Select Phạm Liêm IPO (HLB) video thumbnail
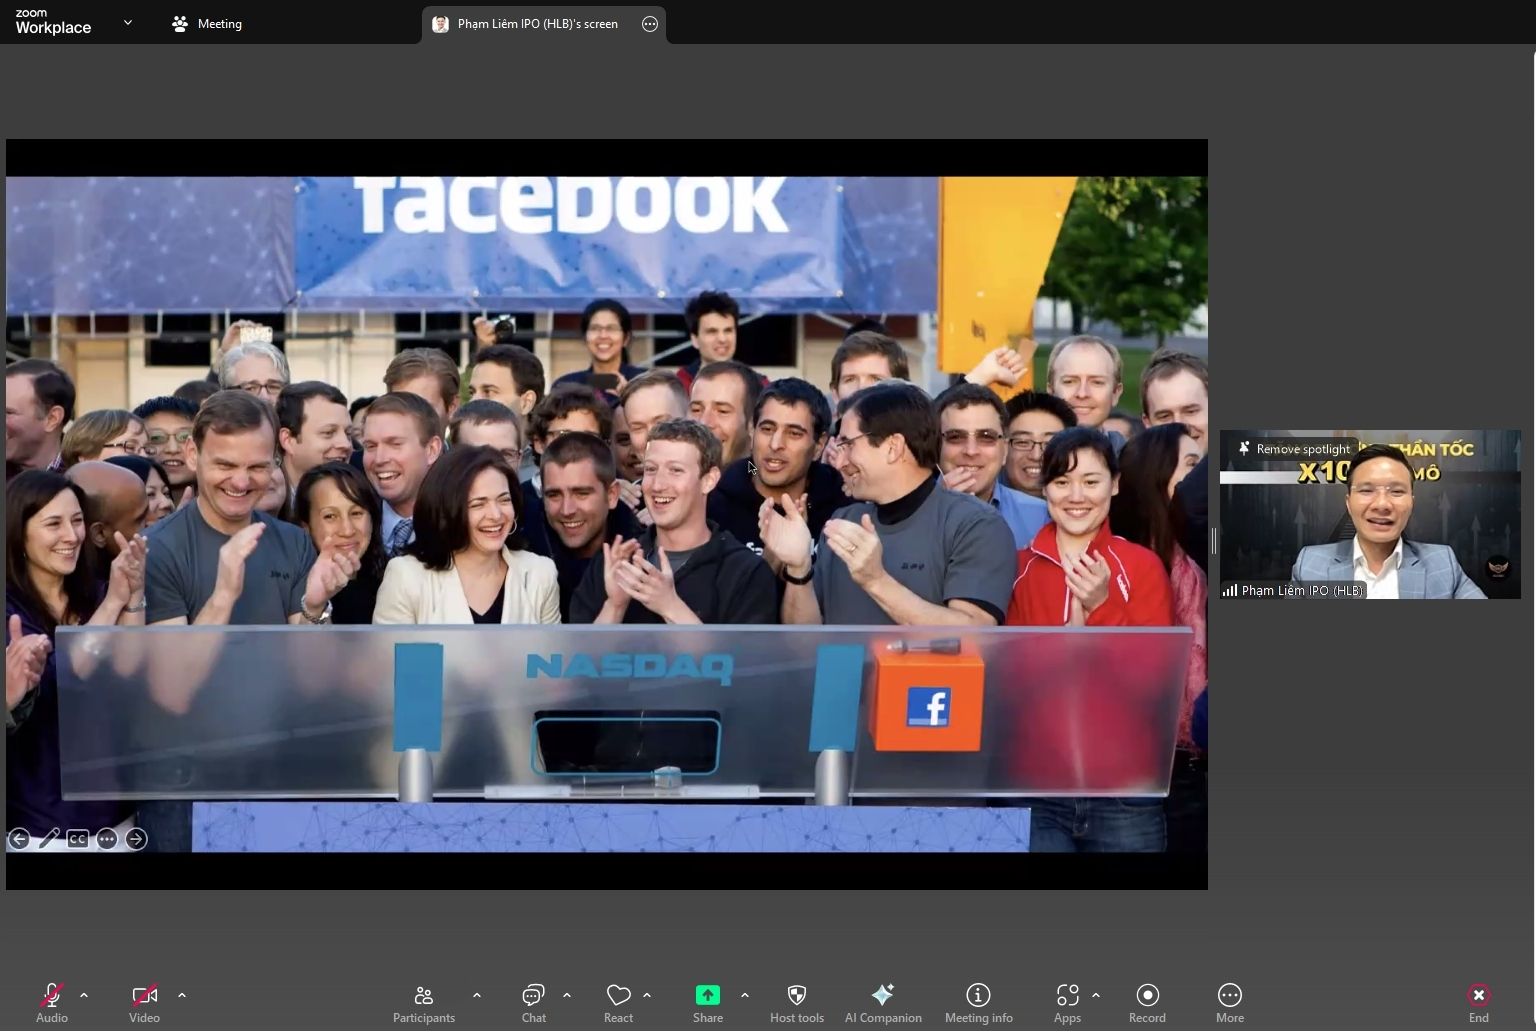Screen dimensions: 1536x1032 point(1370,515)
